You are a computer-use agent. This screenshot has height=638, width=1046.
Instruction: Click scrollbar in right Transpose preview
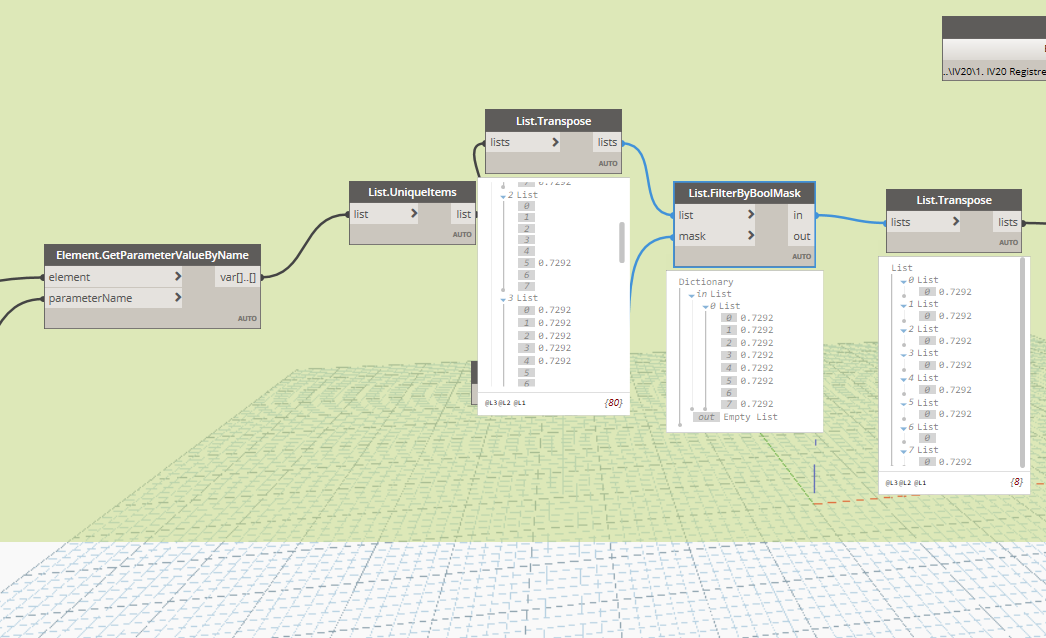coord(1023,362)
